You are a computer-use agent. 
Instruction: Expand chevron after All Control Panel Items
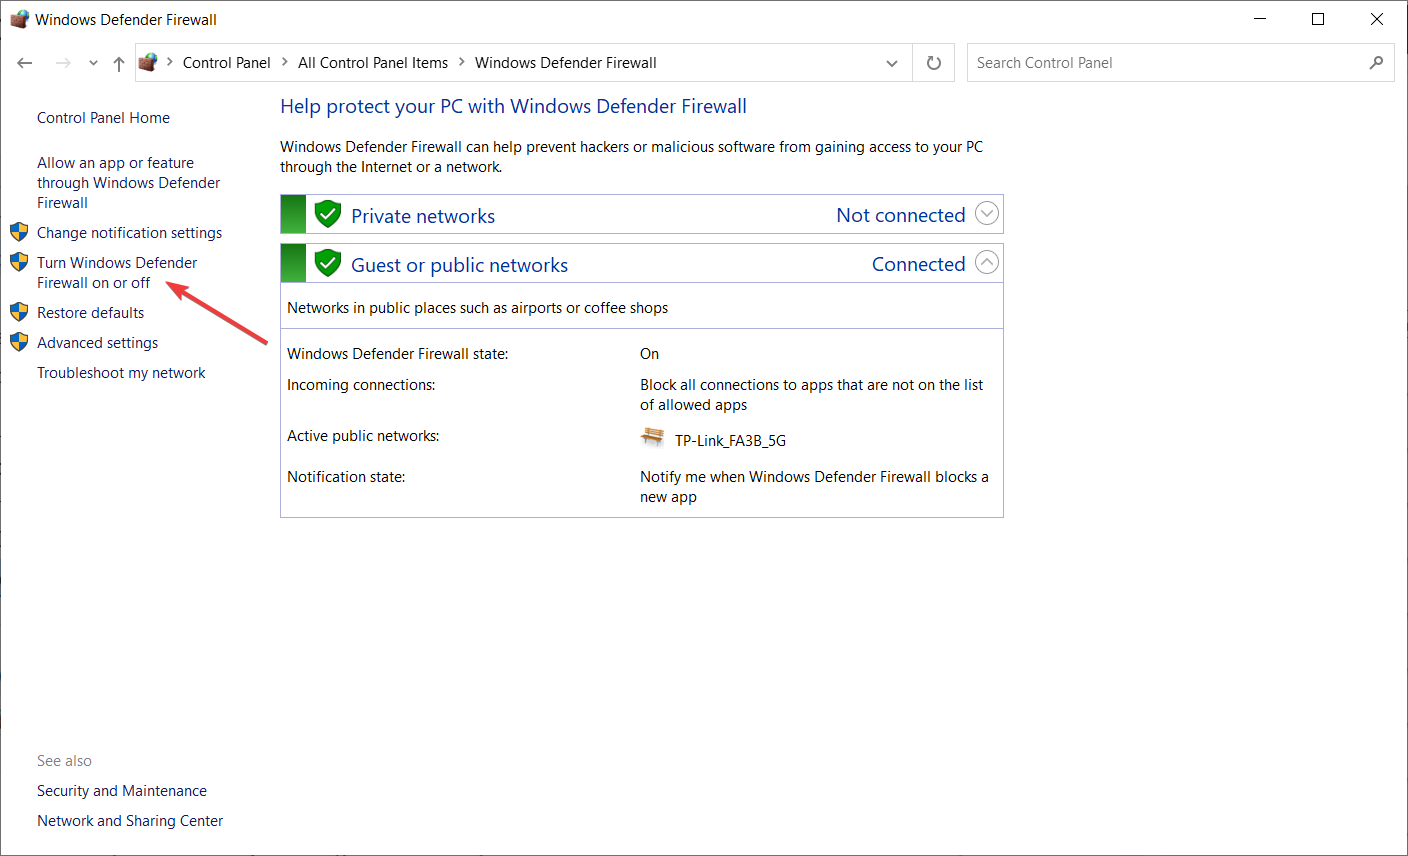coord(462,62)
